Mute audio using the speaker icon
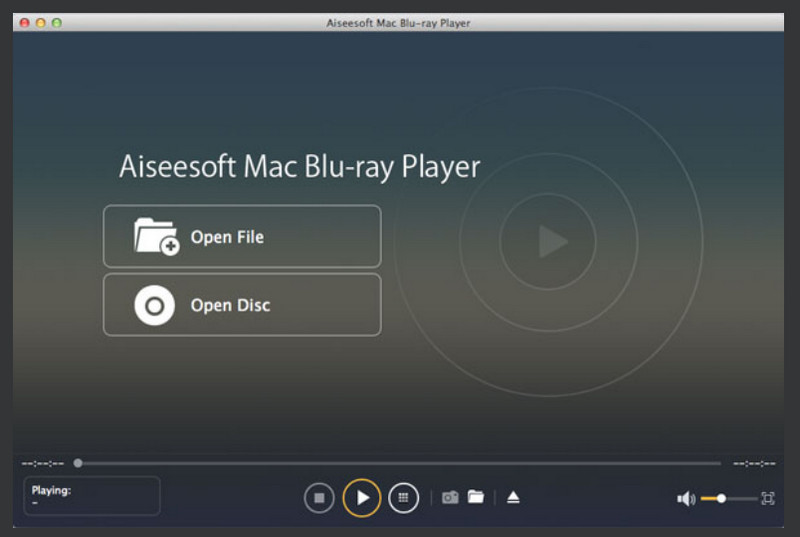 (686, 498)
